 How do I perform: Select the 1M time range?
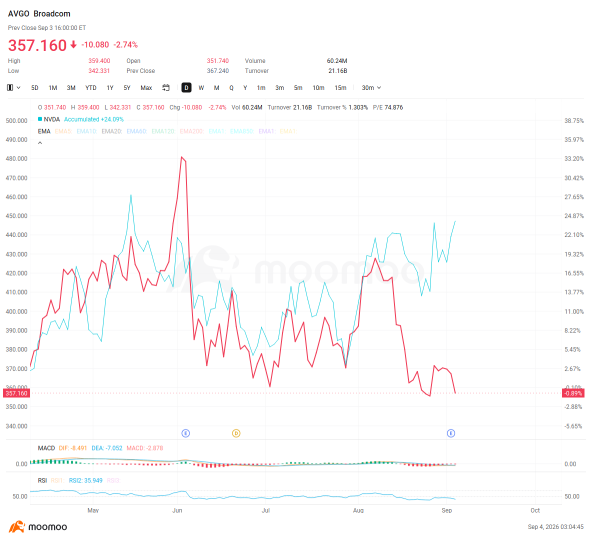click(x=53, y=88)
